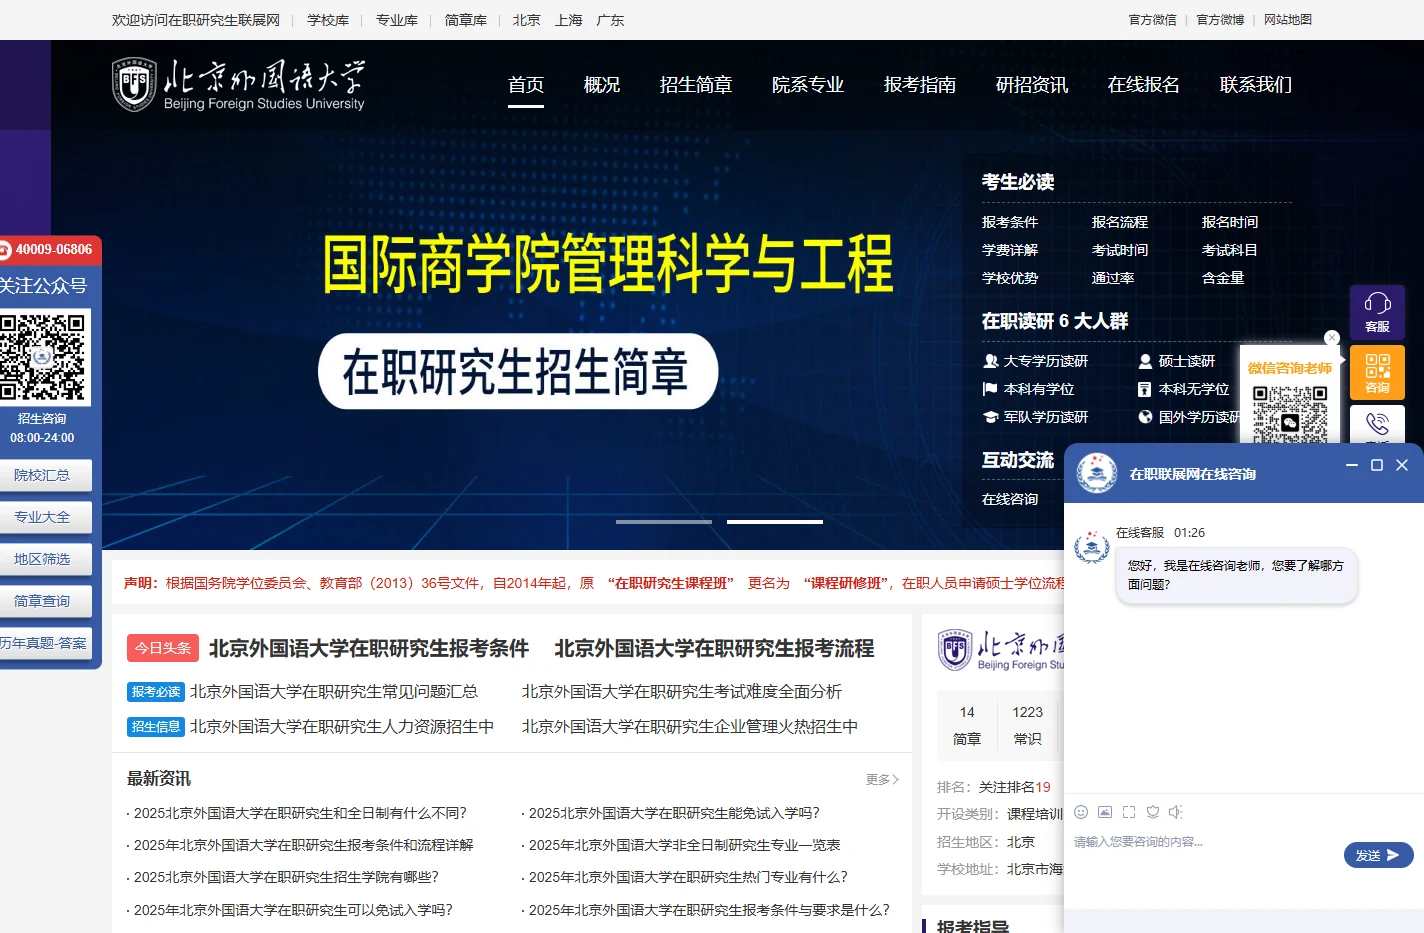Open 报考指南 navigation menu item
The width and height of the screenshot is (1424, 933).
pos(920,85)
